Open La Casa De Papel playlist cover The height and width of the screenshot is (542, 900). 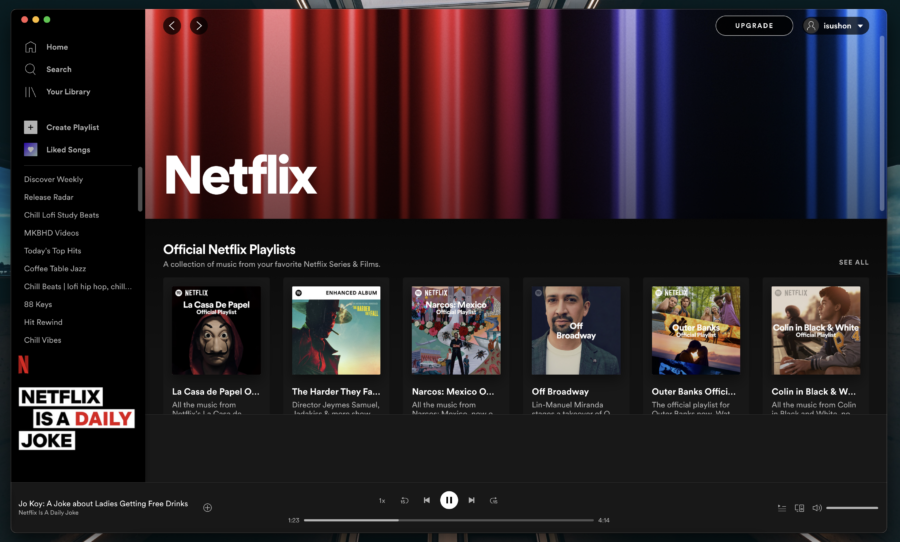click(x=216, y=330)
